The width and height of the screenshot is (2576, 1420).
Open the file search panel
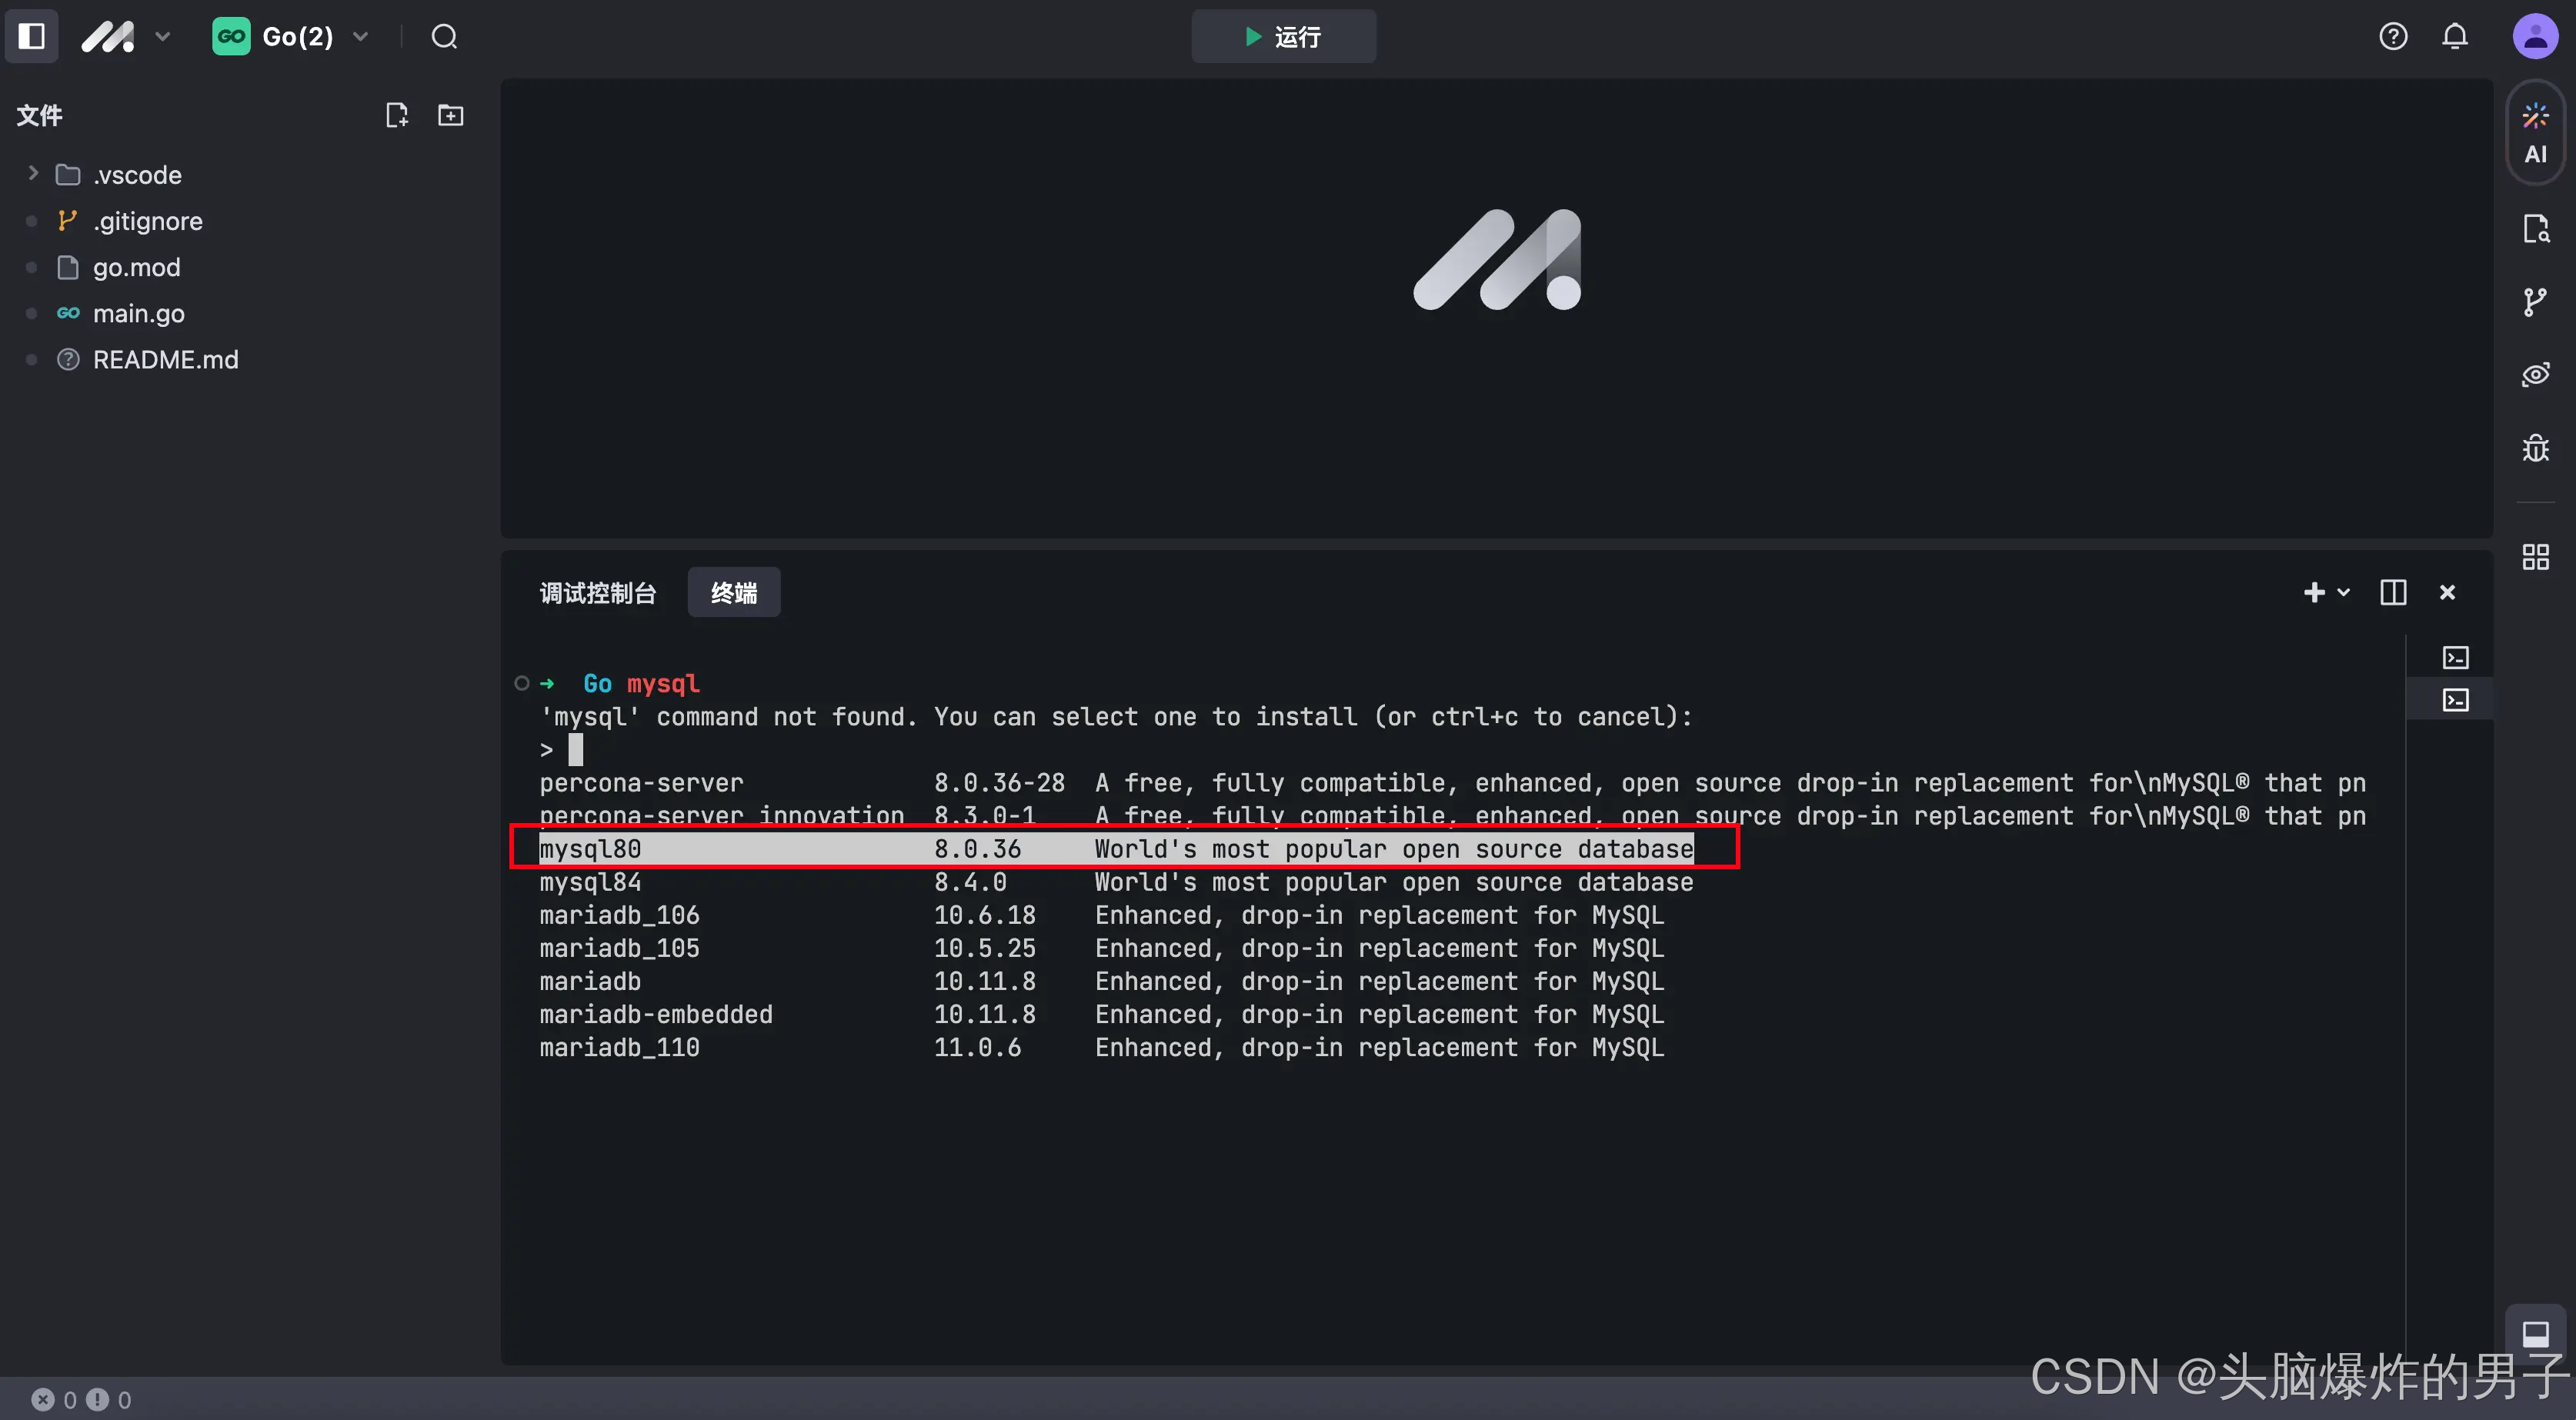[x=2536, y=228]
